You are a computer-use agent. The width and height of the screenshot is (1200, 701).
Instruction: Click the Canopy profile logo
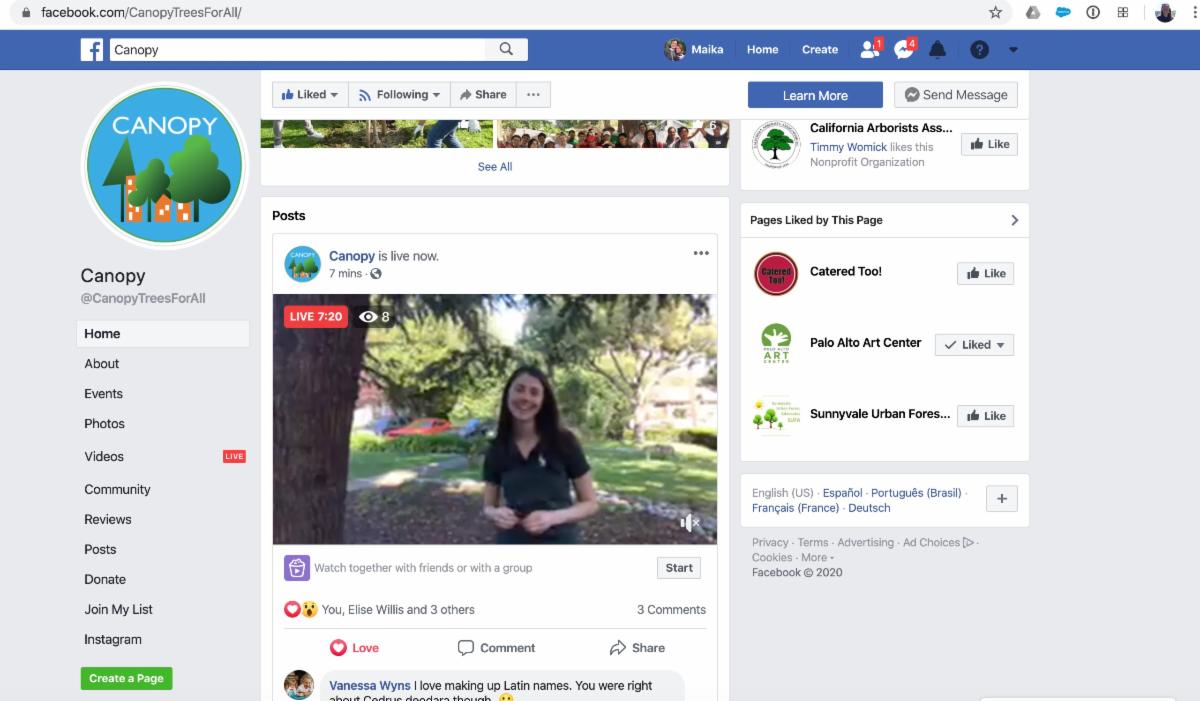click(x=164, y=166)
